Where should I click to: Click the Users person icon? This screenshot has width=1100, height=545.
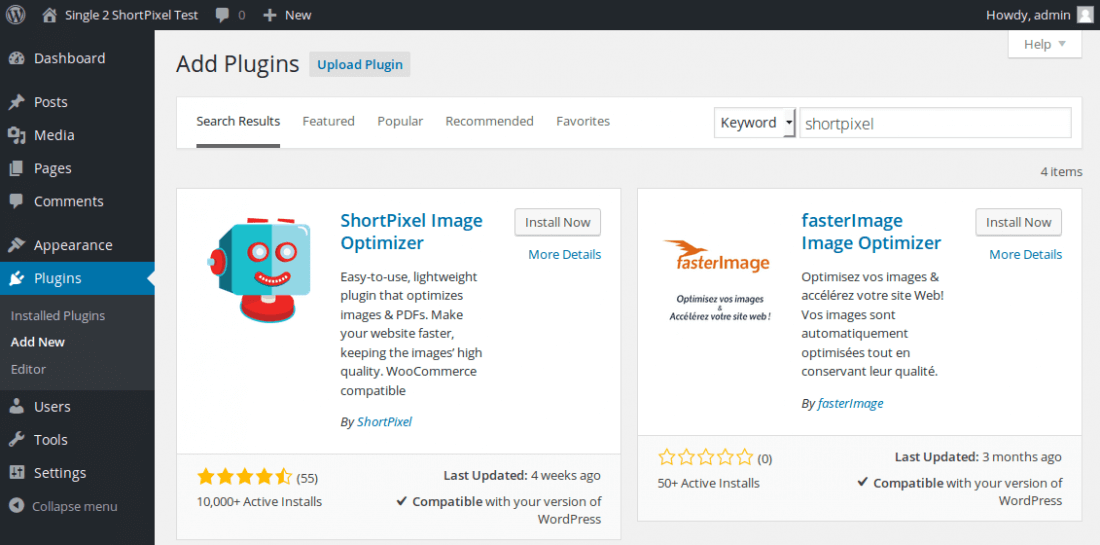click(x=17, y=407)
